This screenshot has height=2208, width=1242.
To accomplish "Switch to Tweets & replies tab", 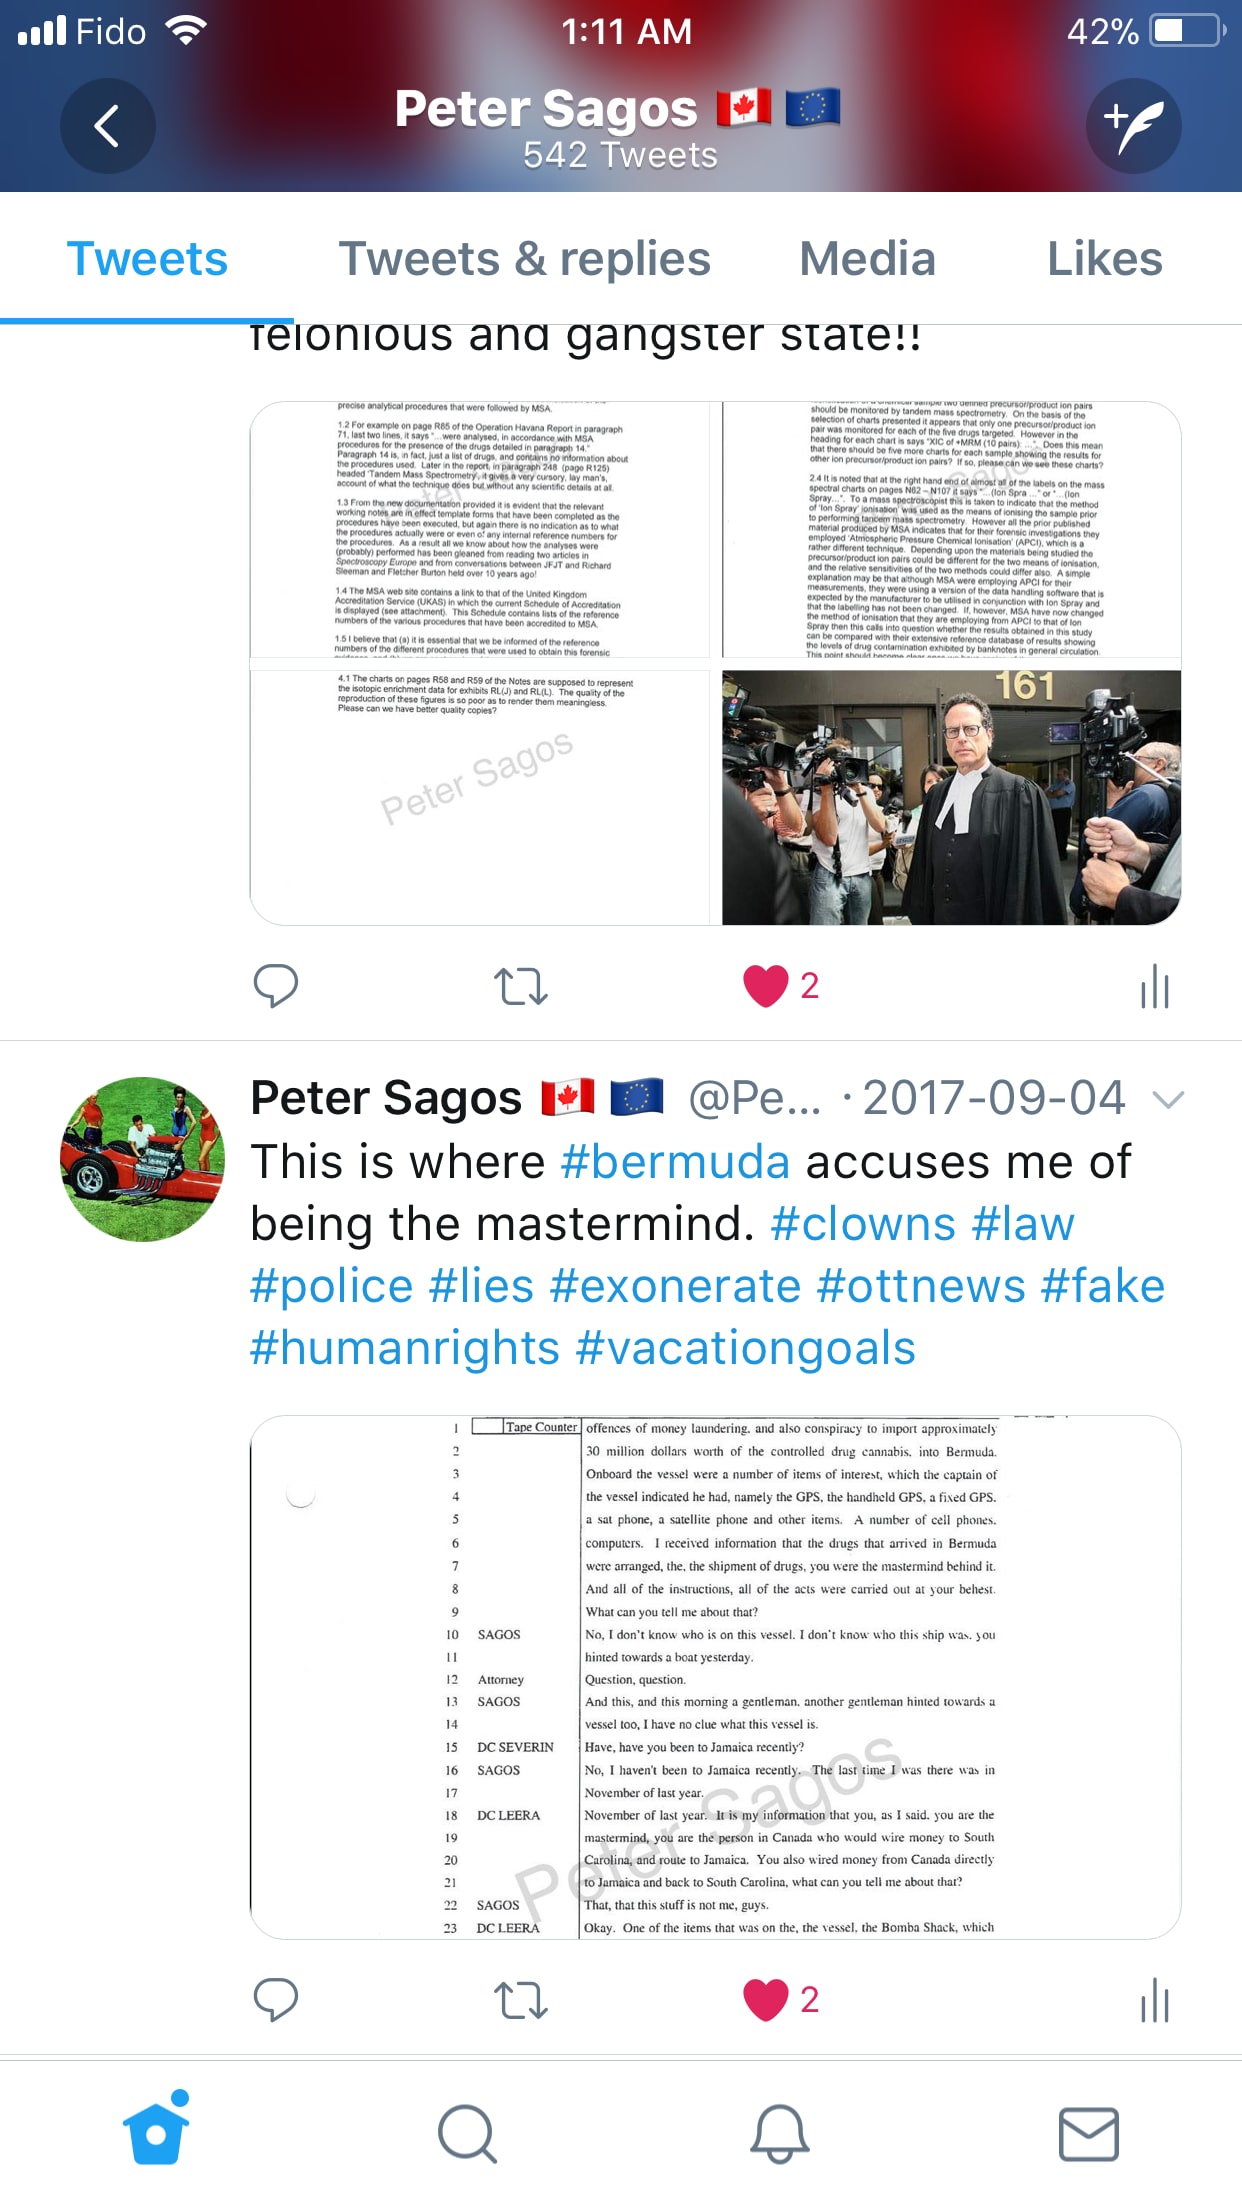I will point(525,259).
